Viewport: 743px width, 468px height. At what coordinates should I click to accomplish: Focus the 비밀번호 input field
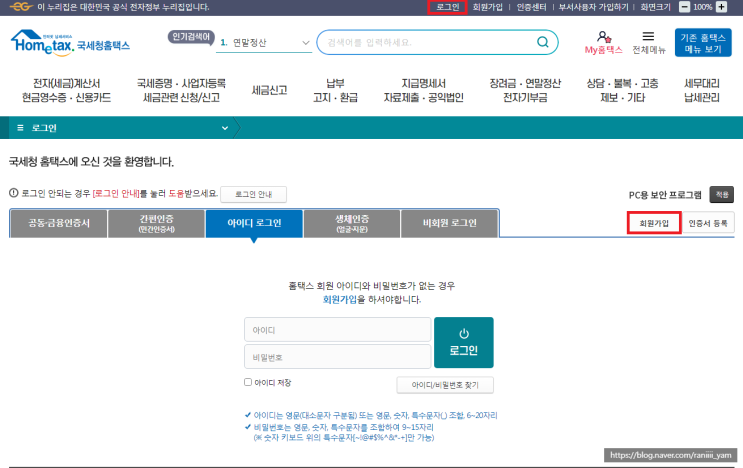coord(337,357)
